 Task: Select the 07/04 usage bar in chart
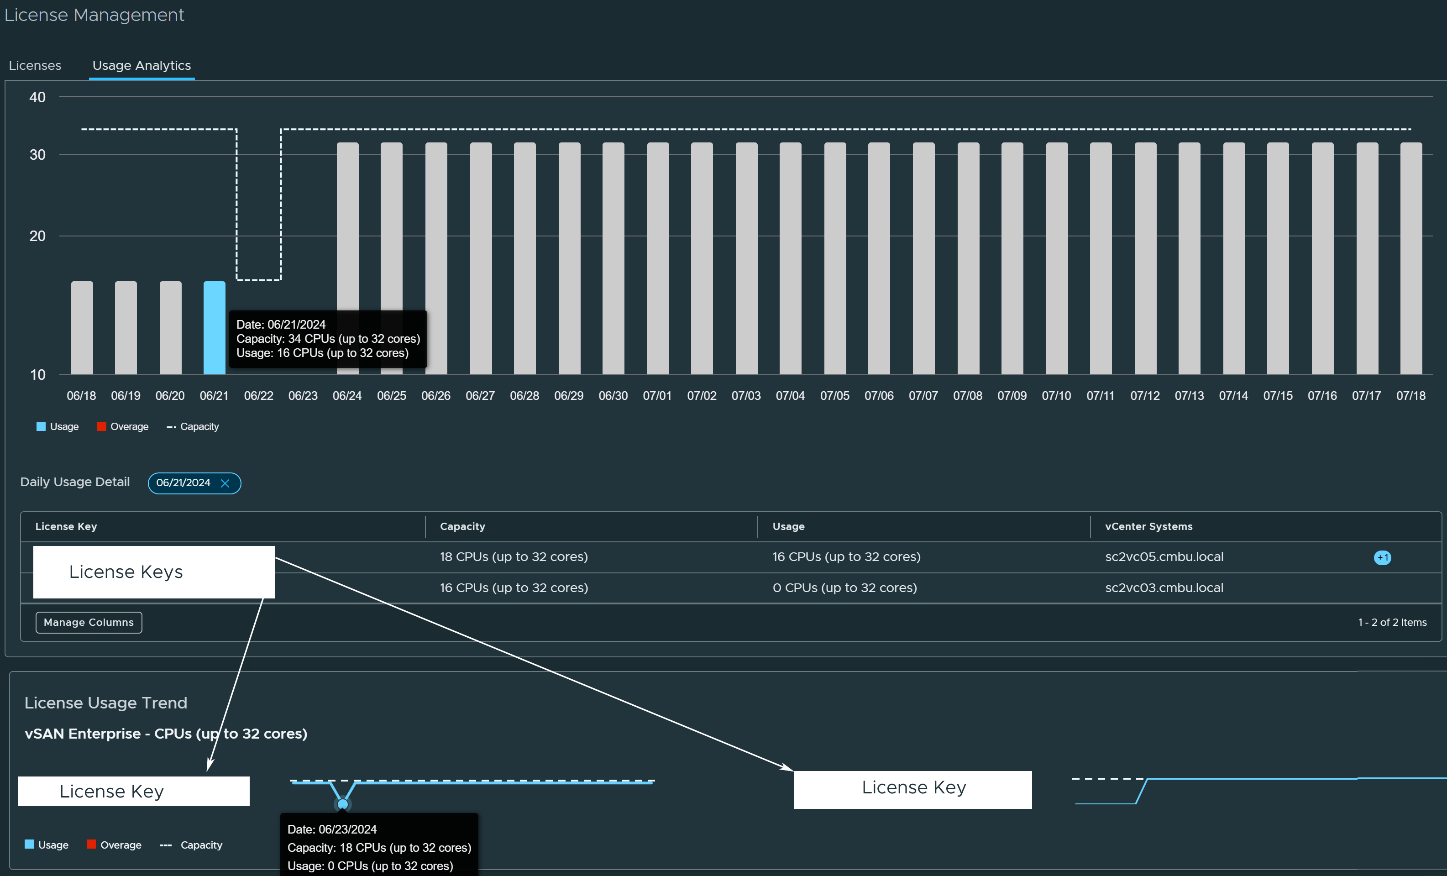tap(790, 260)
